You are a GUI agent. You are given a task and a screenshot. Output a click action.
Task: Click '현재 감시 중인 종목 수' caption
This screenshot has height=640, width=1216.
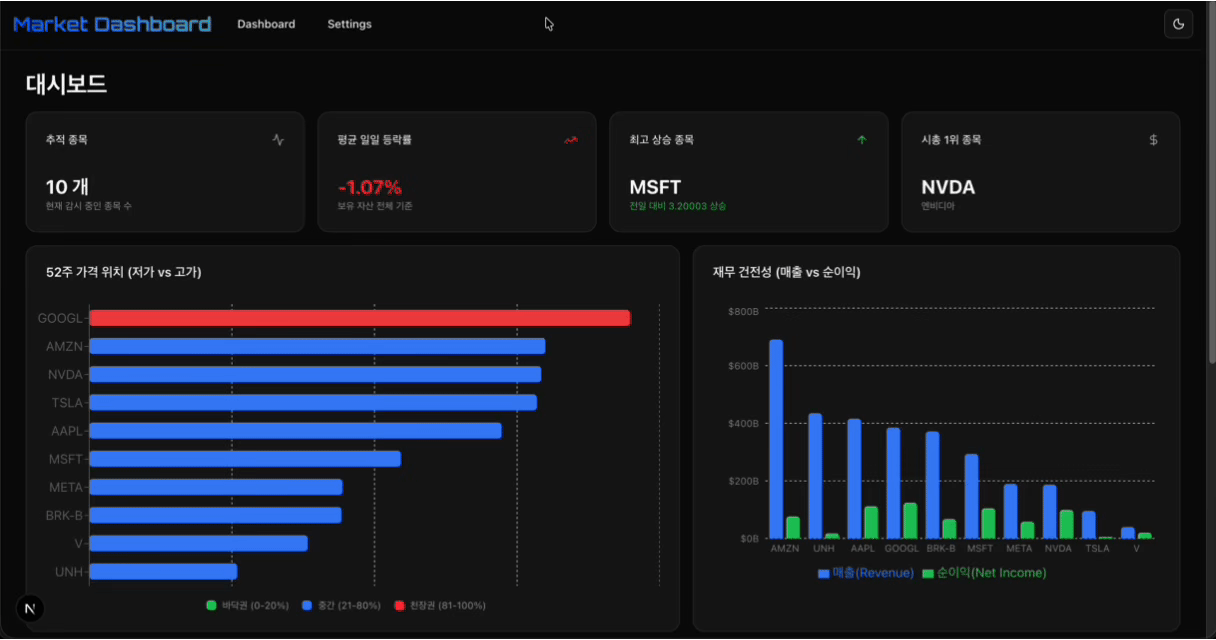click(x=88, y=206)
